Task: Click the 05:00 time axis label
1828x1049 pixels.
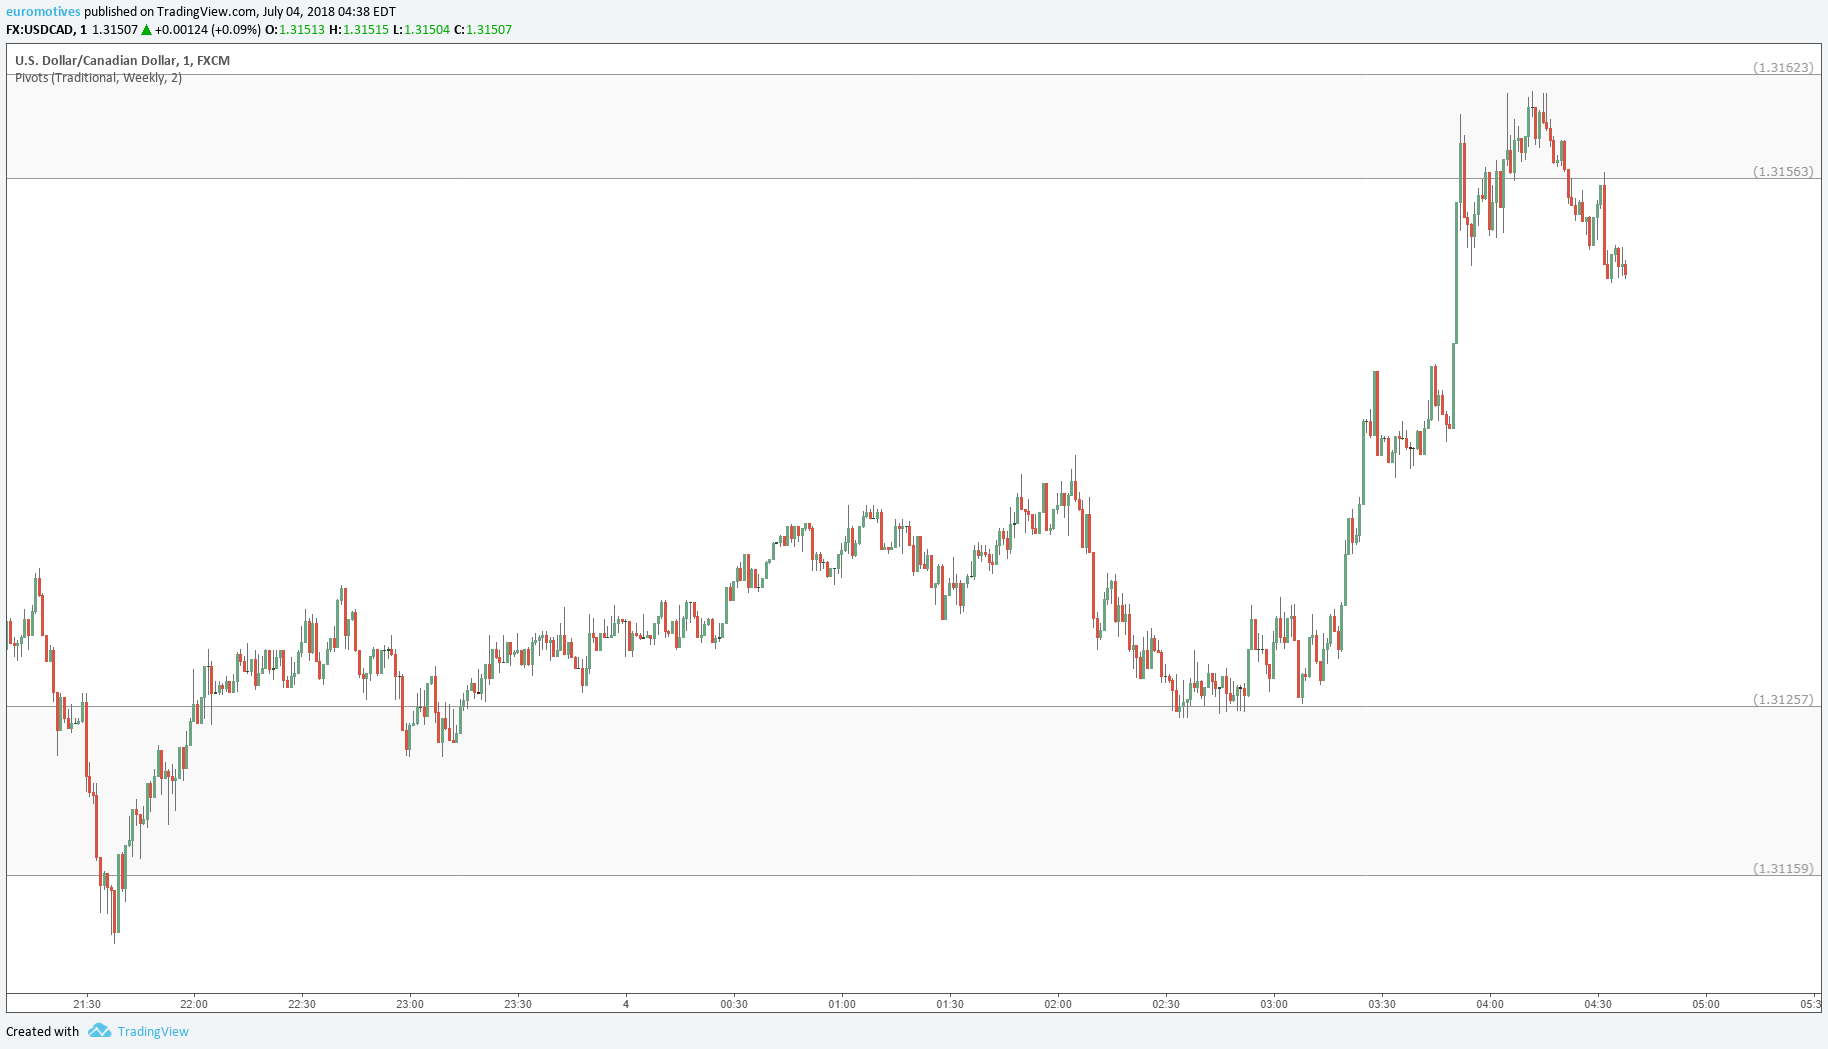Action: click(1706, 1004)
